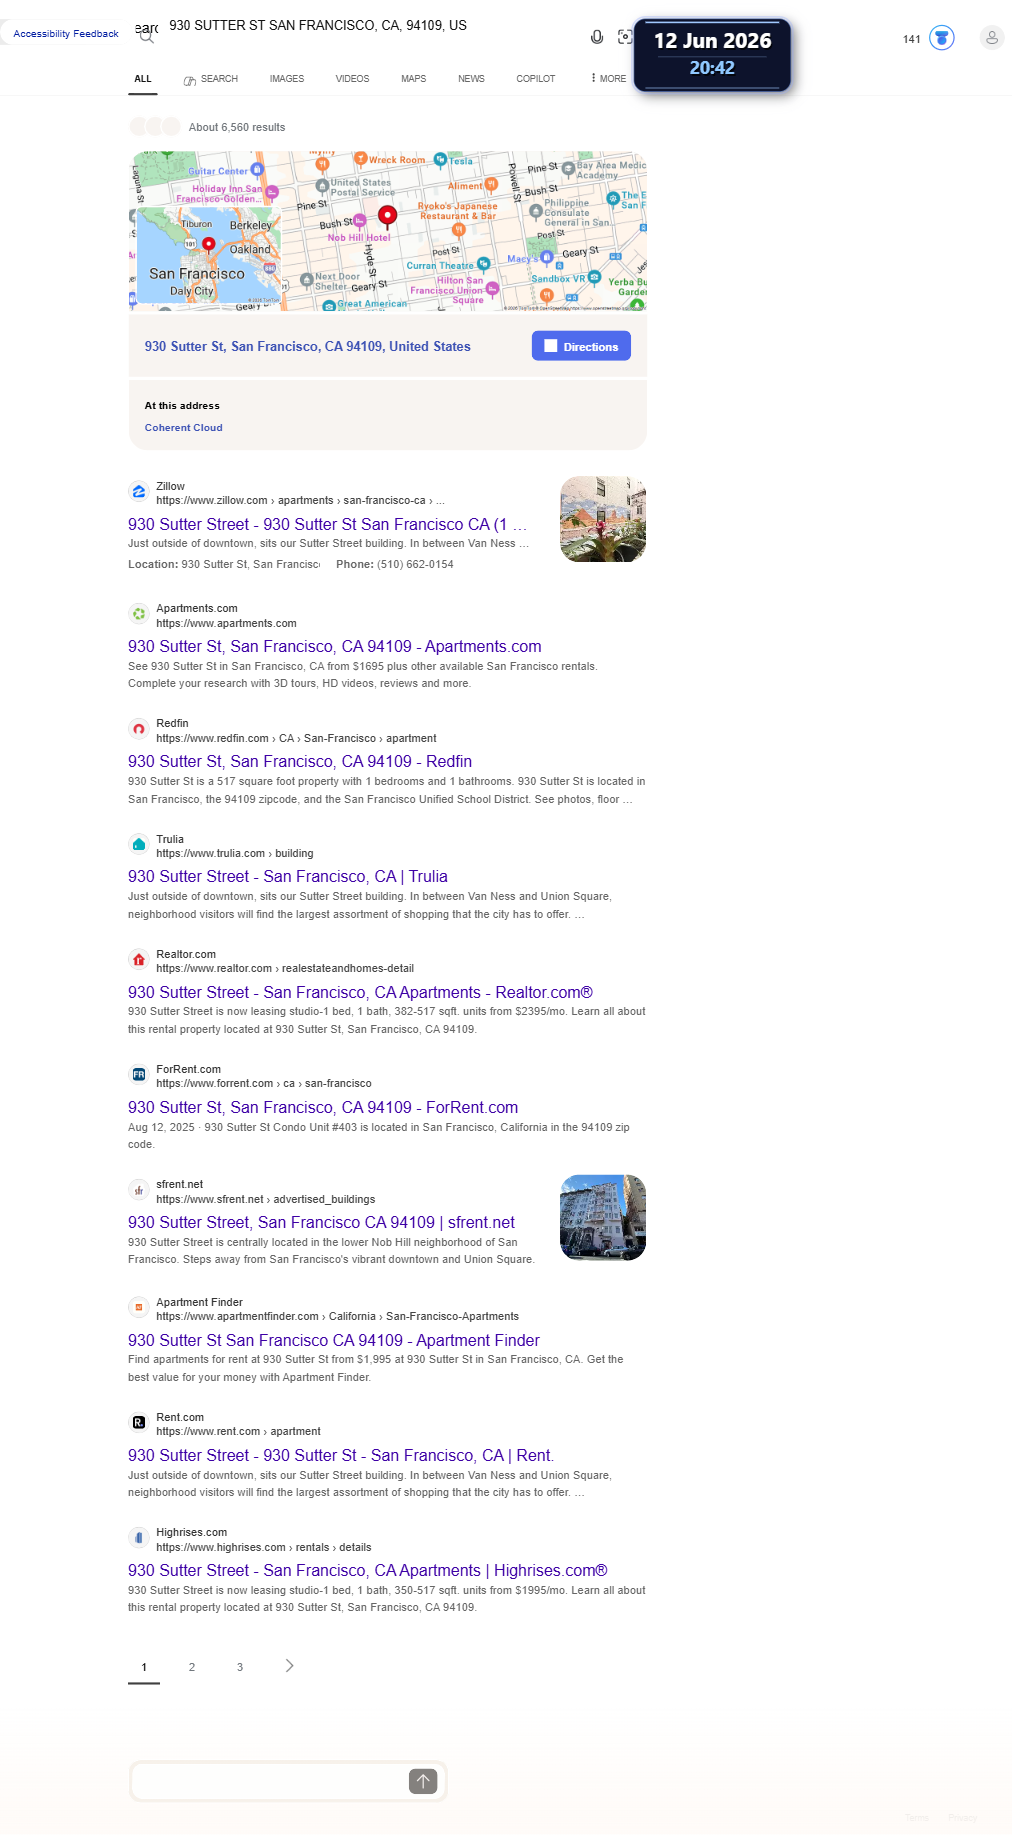Click the Directions button
The image size is (1012, 1835).
(581, 346)
